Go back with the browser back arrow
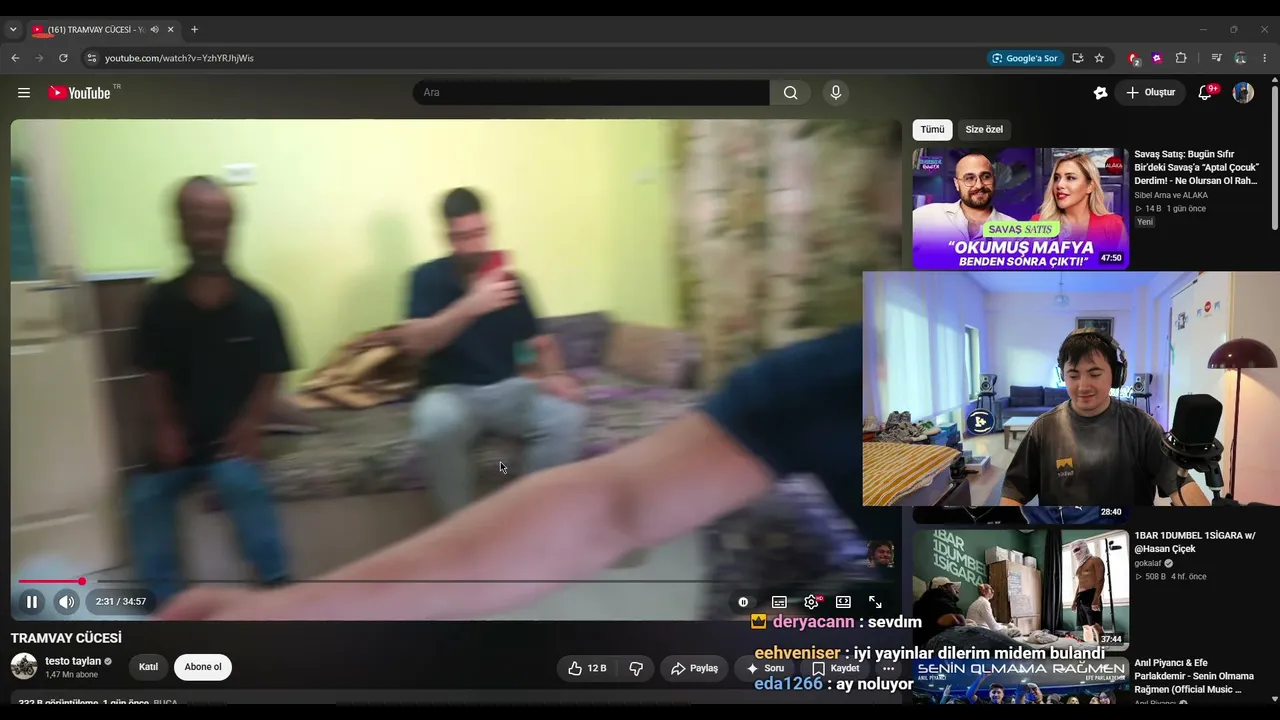The width and height of the screenshot is (1280, 720). (x=15, y=58)
